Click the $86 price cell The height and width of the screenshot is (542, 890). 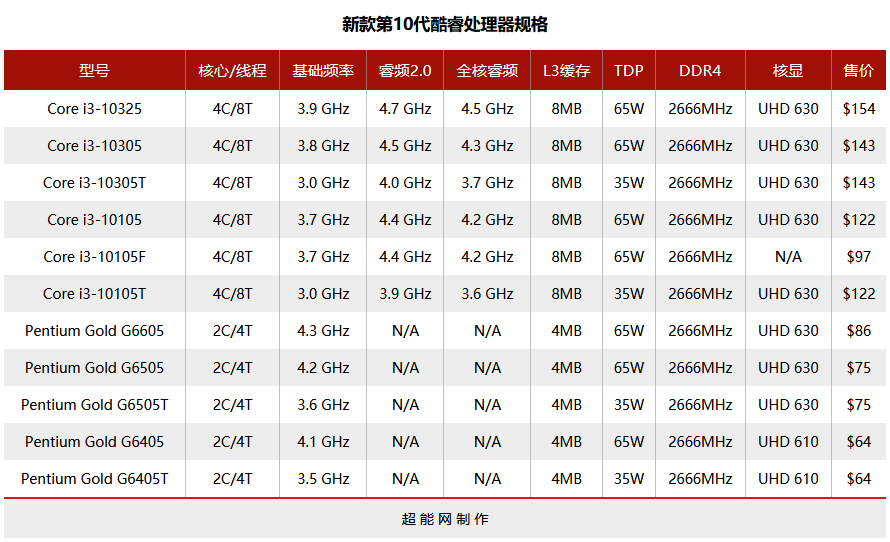[858, 330]
